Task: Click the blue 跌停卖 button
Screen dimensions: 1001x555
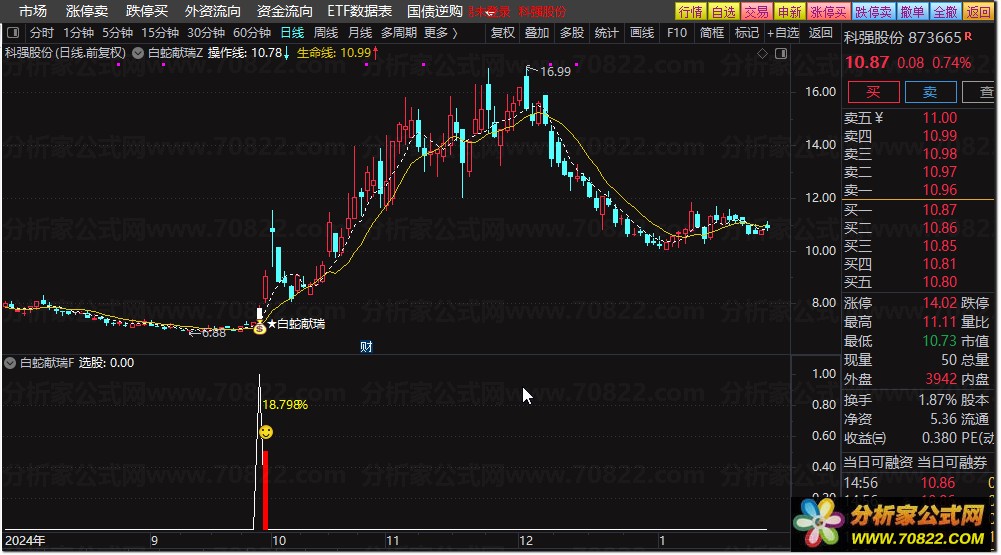Action: click(x=873, y=11)
